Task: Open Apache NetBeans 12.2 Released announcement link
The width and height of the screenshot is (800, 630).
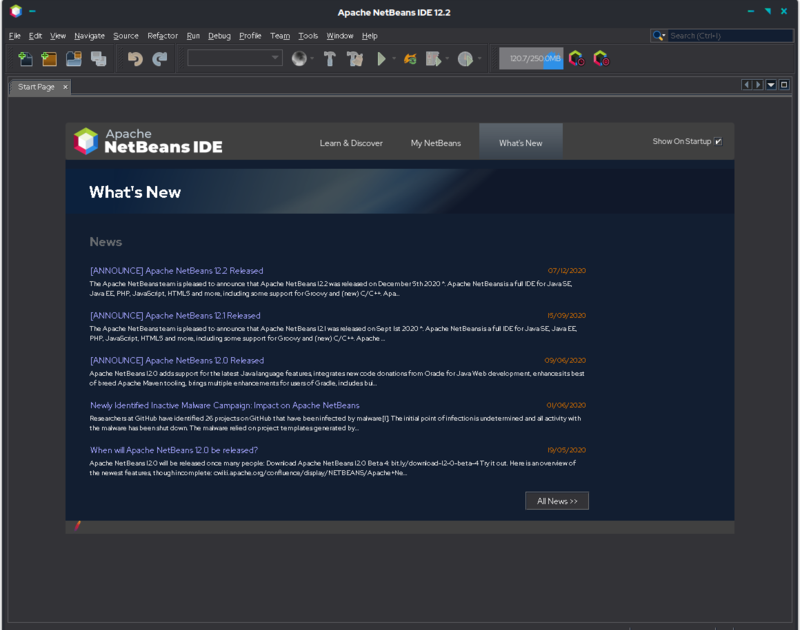Action: point(177,271)
